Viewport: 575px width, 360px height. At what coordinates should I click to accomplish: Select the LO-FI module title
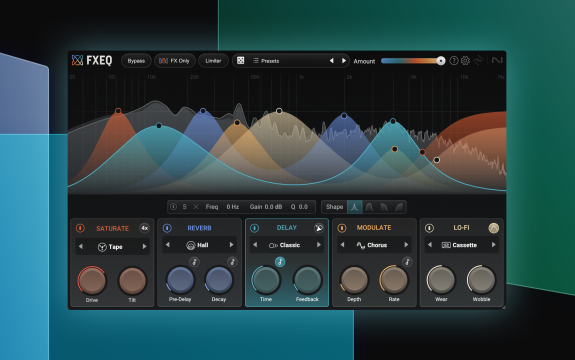coord(461,228)
